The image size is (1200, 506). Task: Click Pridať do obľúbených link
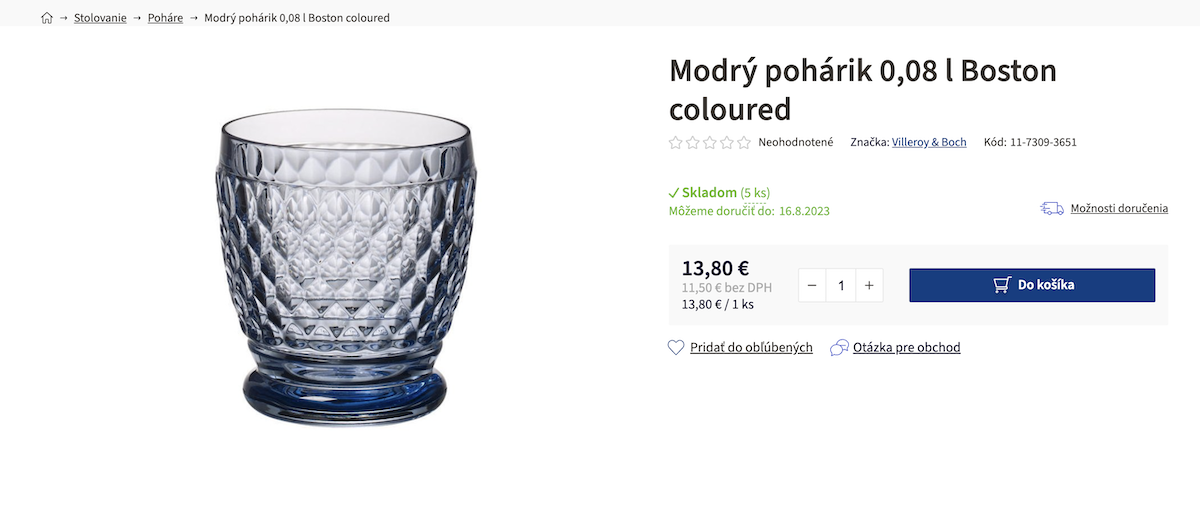pyautogui.click(x=751, y=347)
